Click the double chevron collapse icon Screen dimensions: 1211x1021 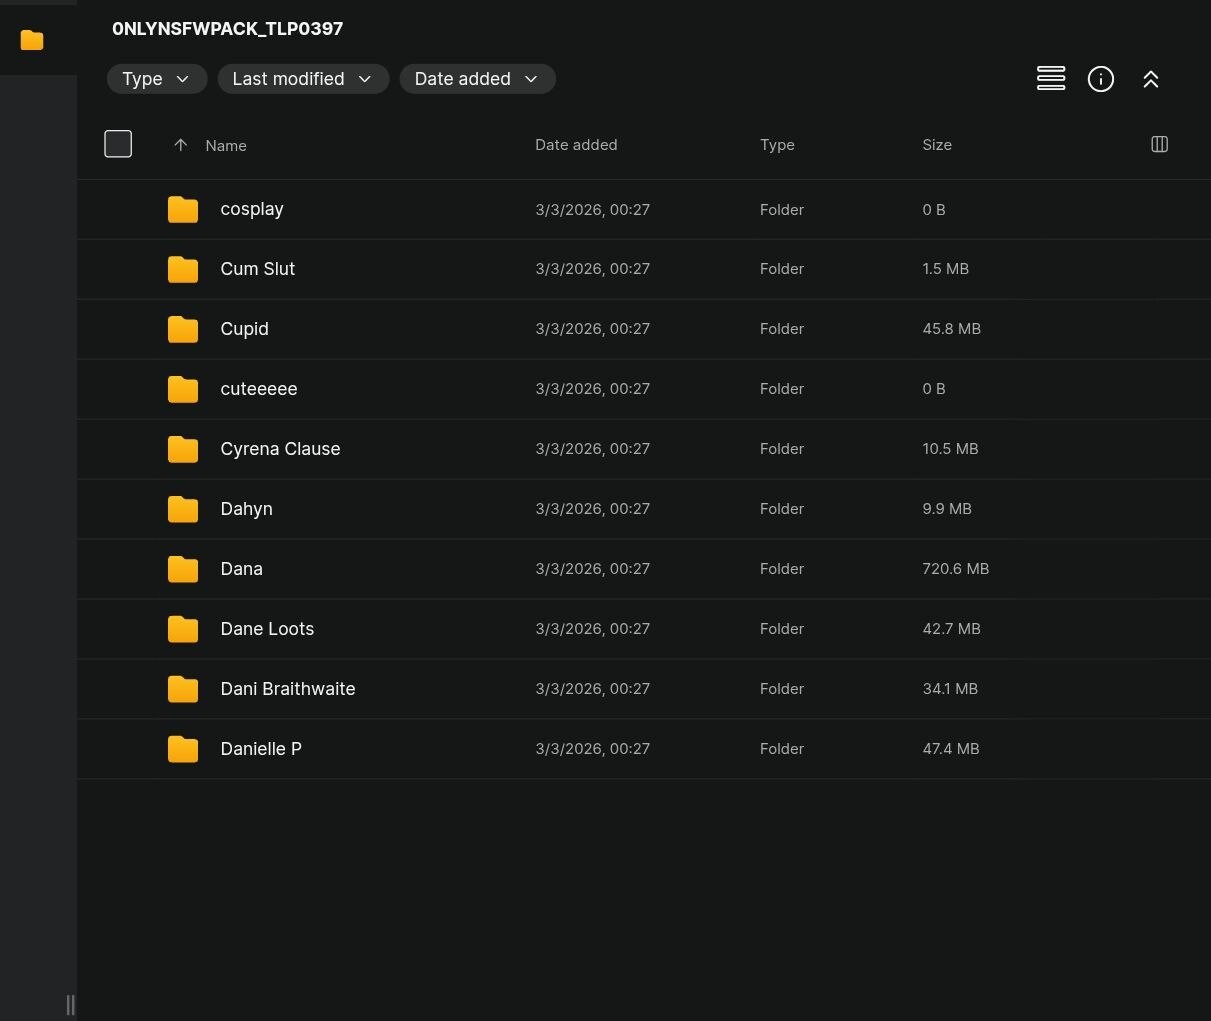click(1150, 79)
